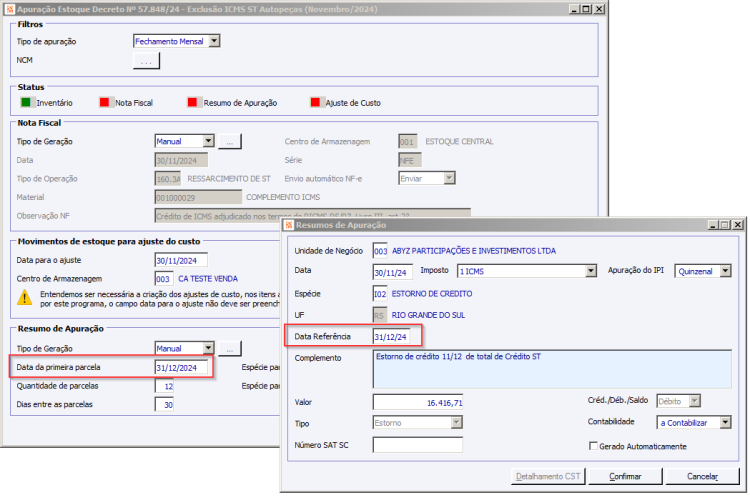
Task: Open Nota Fiscal Tipo de Geração dropdown
Action: click(209, 141)
